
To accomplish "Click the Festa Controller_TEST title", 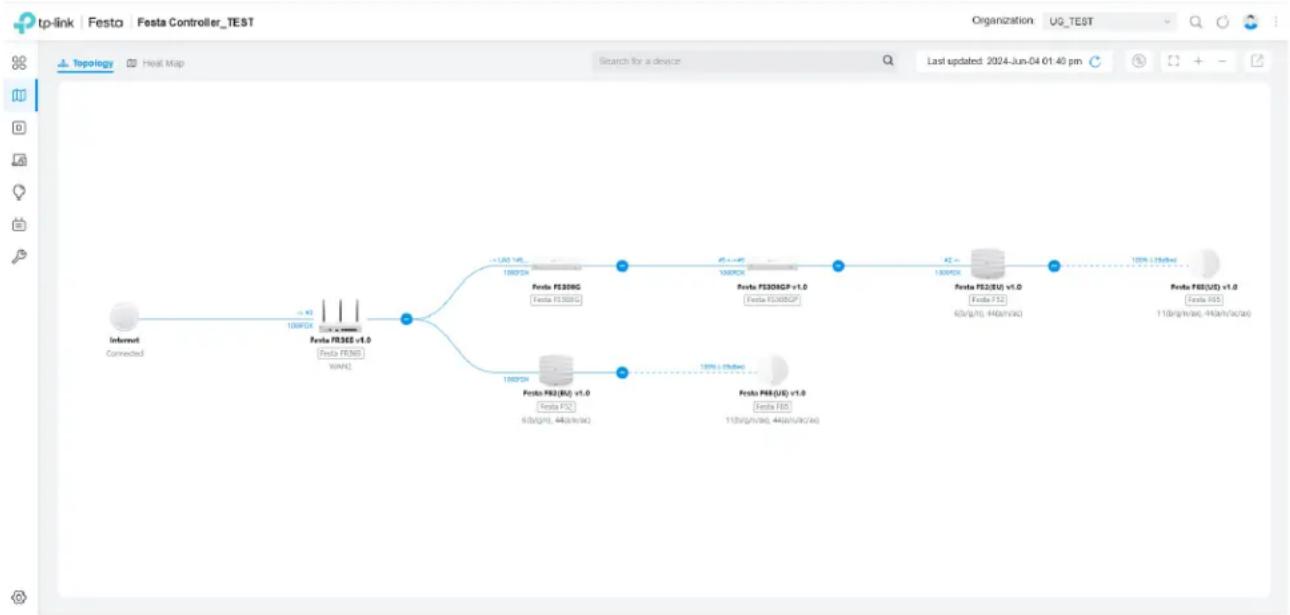I will click(x=194, y=23).
